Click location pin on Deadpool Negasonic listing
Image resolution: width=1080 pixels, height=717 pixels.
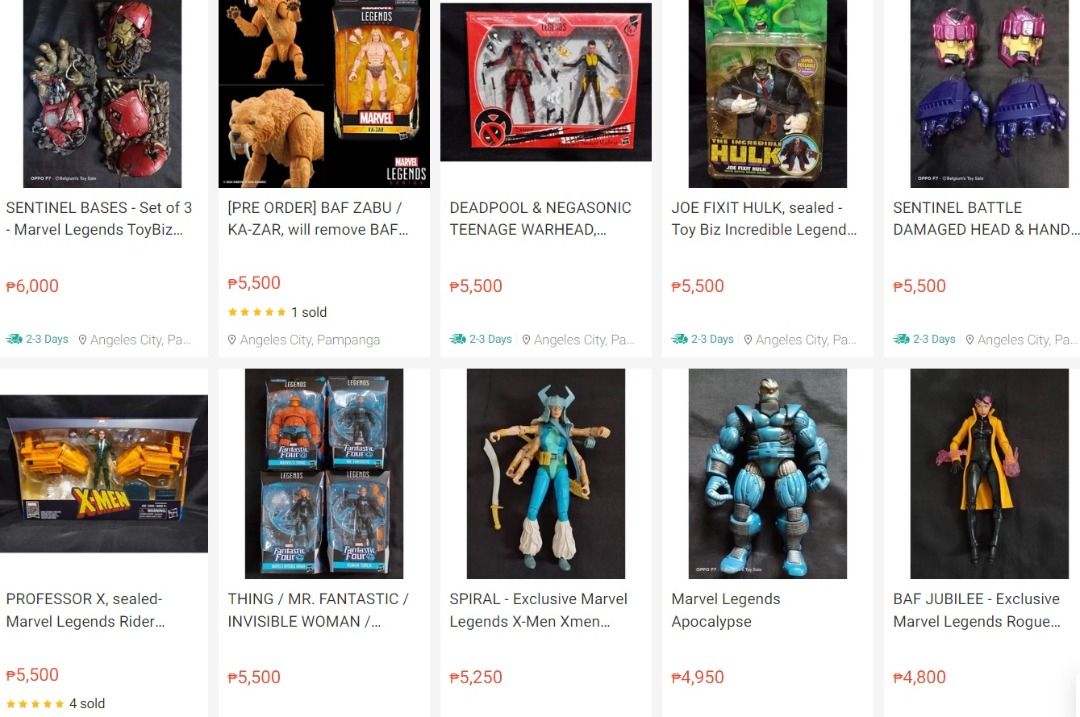click(526, 340)
